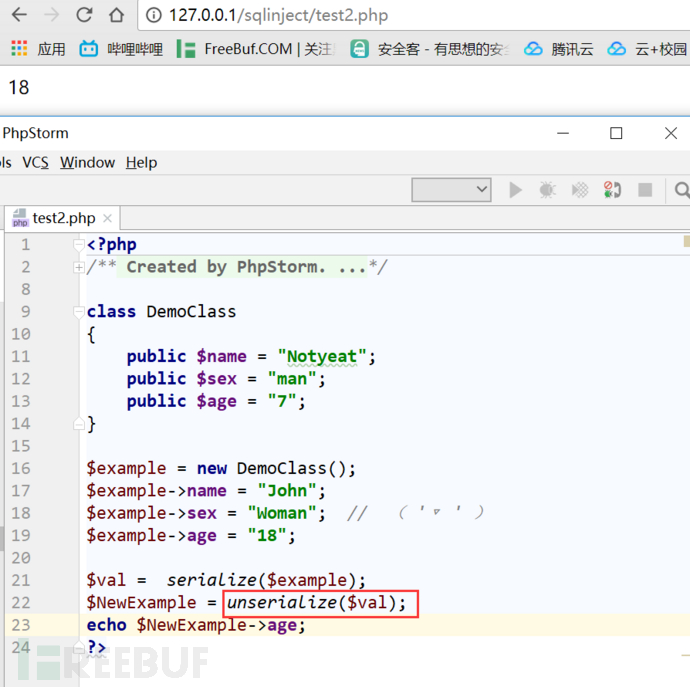Collapse the PHP opening tag fold on line 1
The image size is (690, 687).
coord(79,245)
